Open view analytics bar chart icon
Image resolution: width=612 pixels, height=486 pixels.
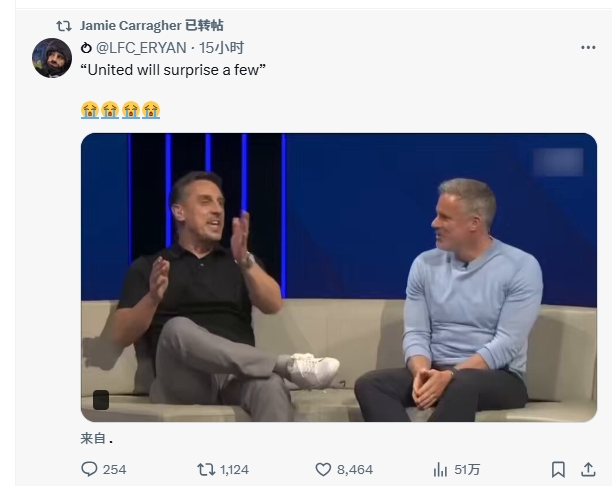440,469
